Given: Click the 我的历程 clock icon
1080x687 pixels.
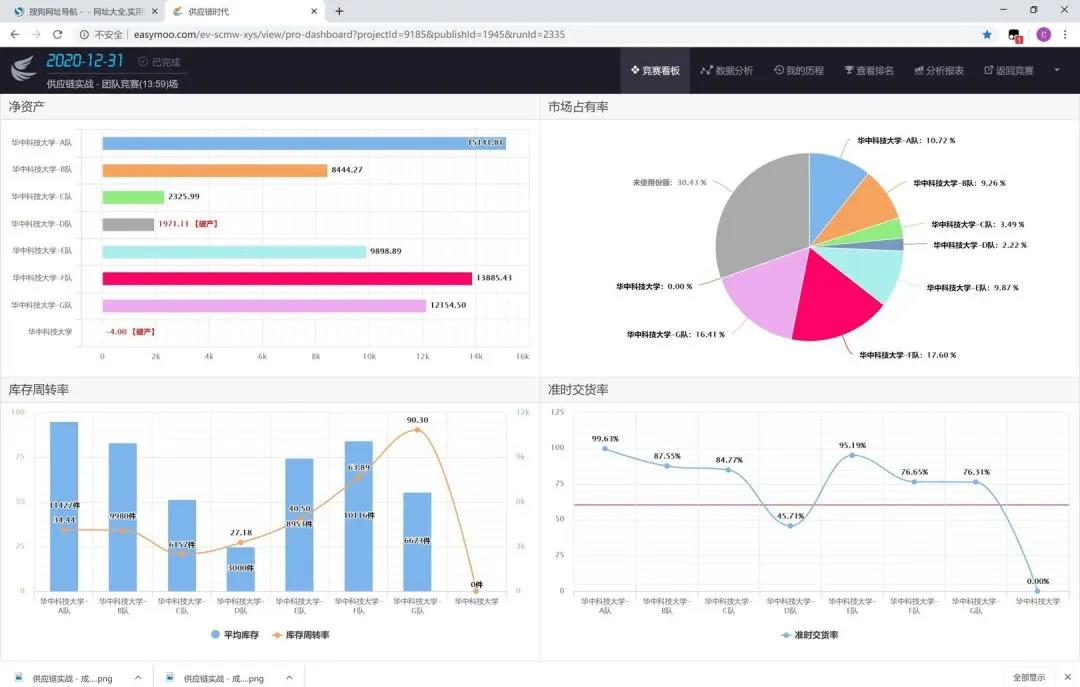Looking at the screenshot, I should (x=779, y=71).
